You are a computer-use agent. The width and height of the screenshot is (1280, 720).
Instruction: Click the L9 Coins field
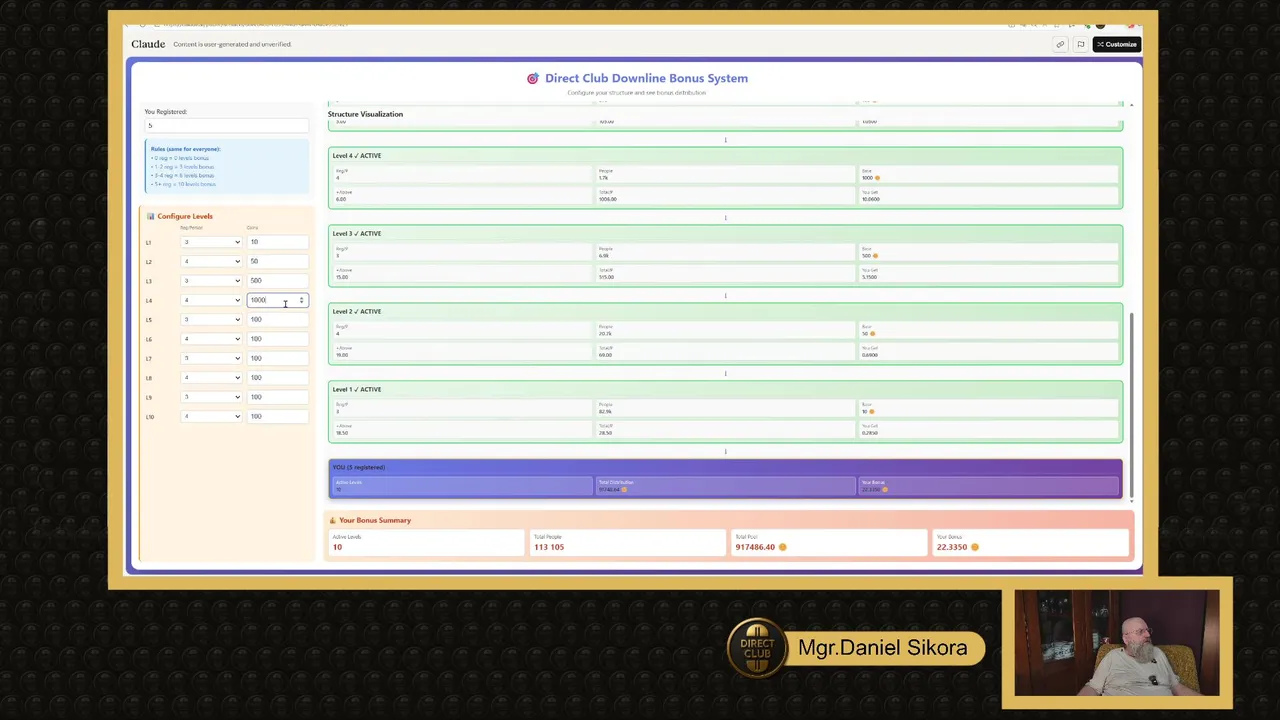[x=277, y=397]
